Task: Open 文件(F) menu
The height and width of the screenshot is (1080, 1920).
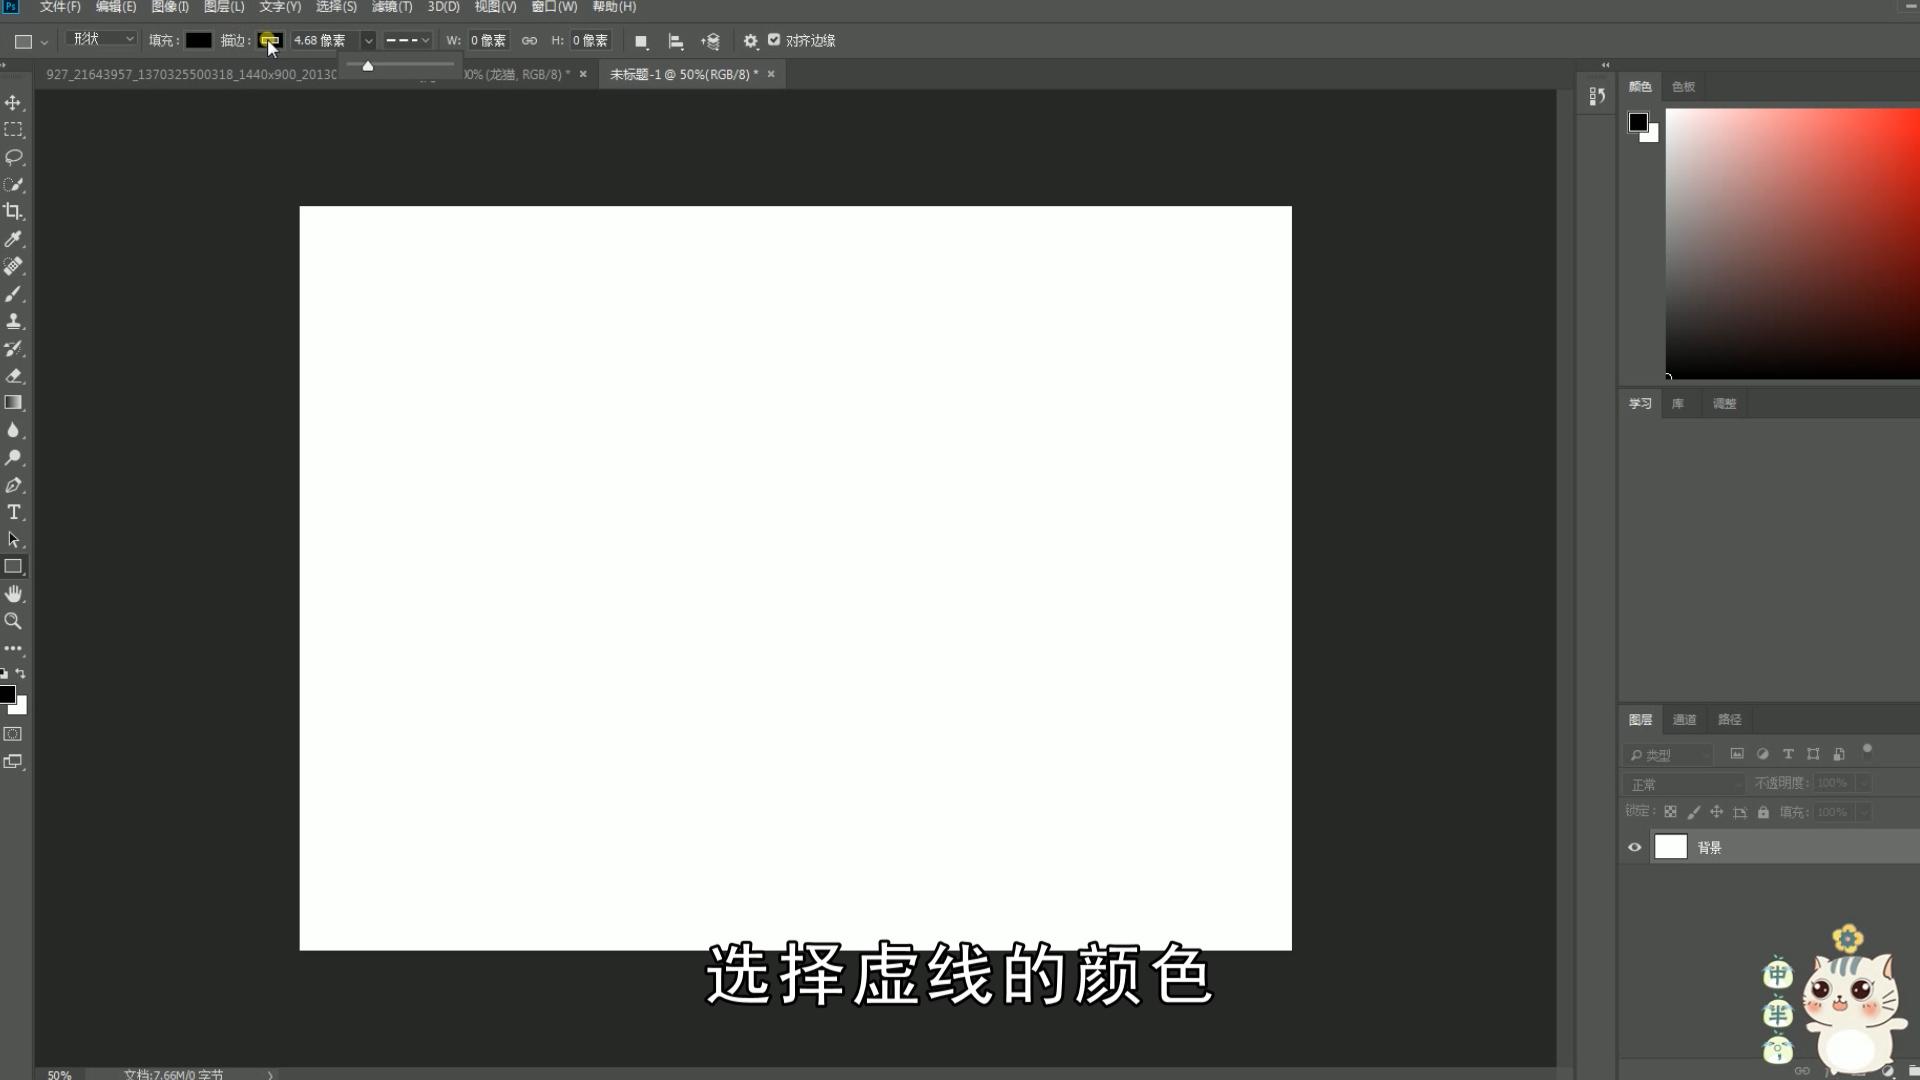Action: click(x=60, y=7)
